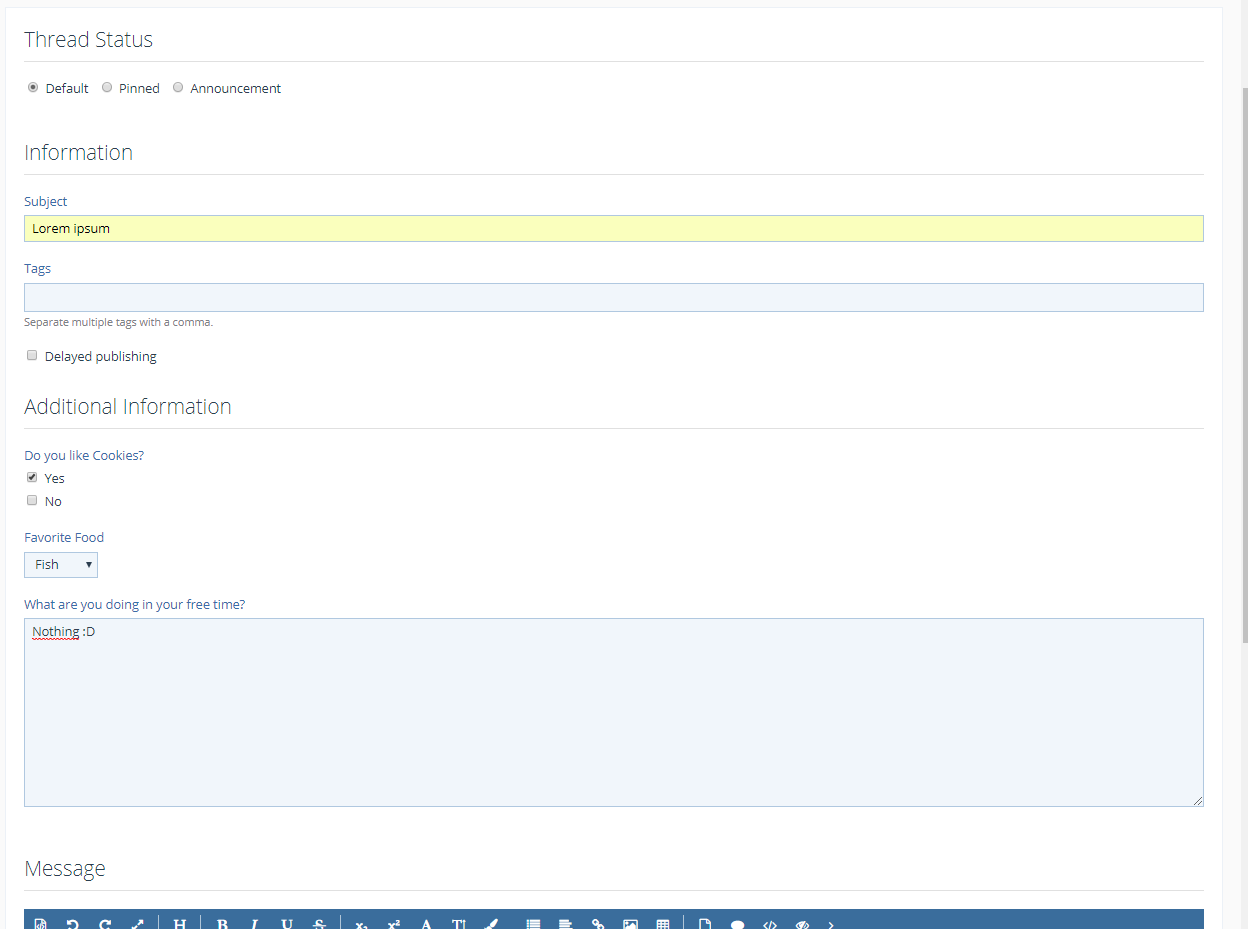The width and height of the screenshot is (1248, 929).
Task: Click the redo icon in editor toolbar
Action: click(x=105, y=924)
